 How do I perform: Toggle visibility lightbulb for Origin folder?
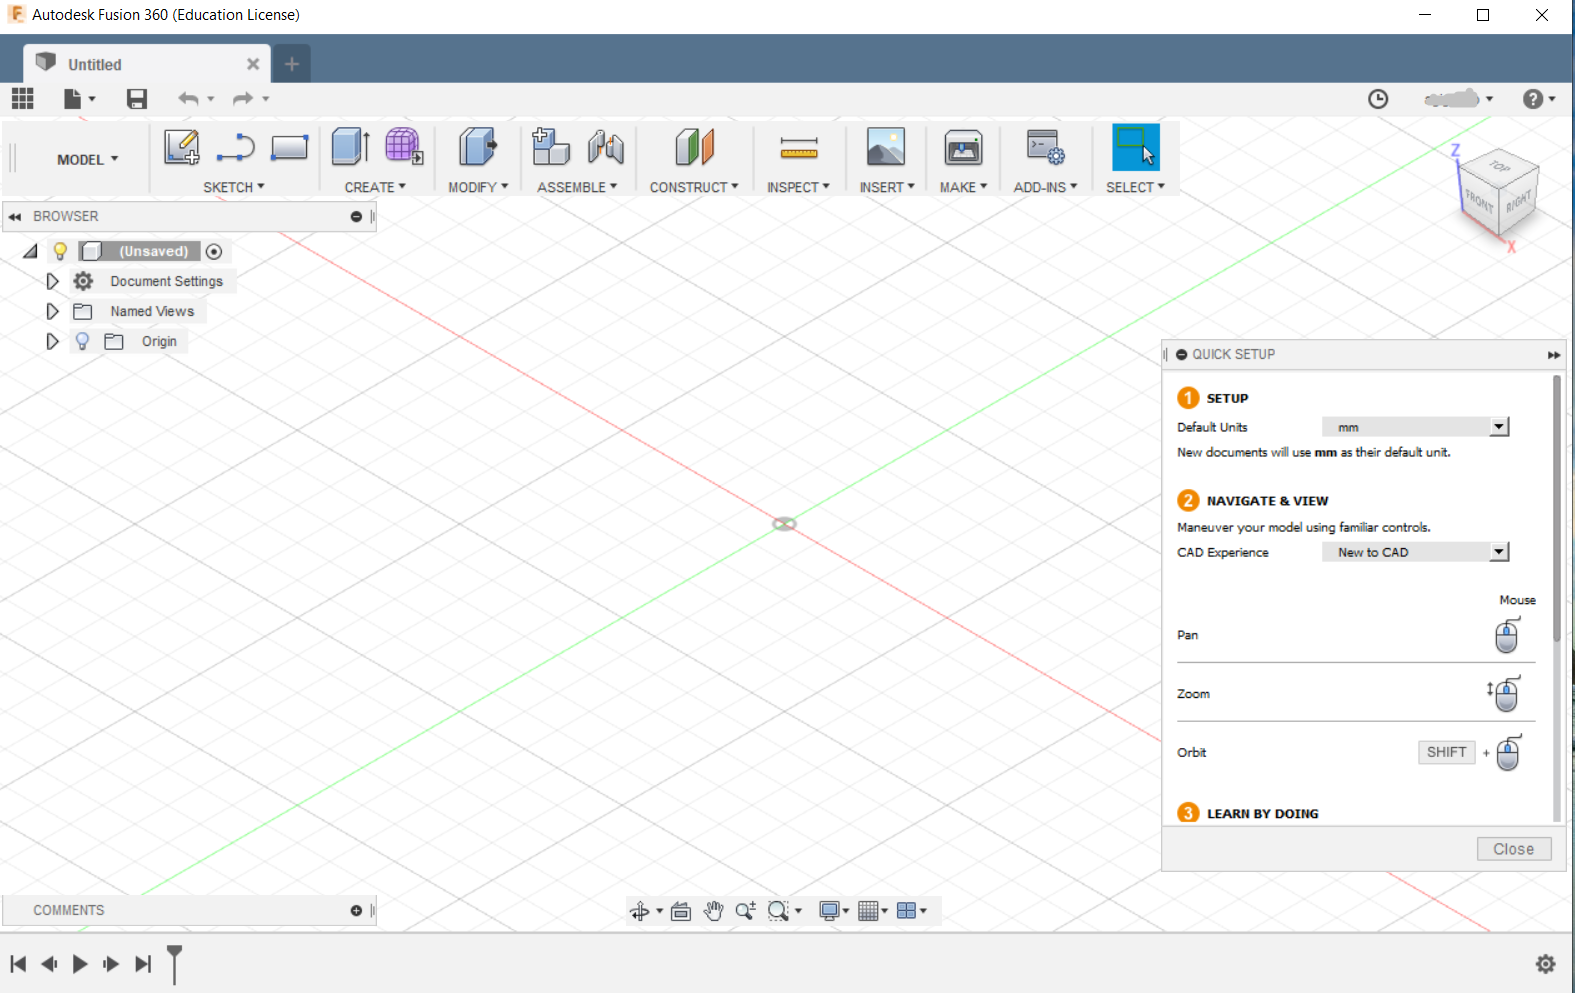point(82,341)
